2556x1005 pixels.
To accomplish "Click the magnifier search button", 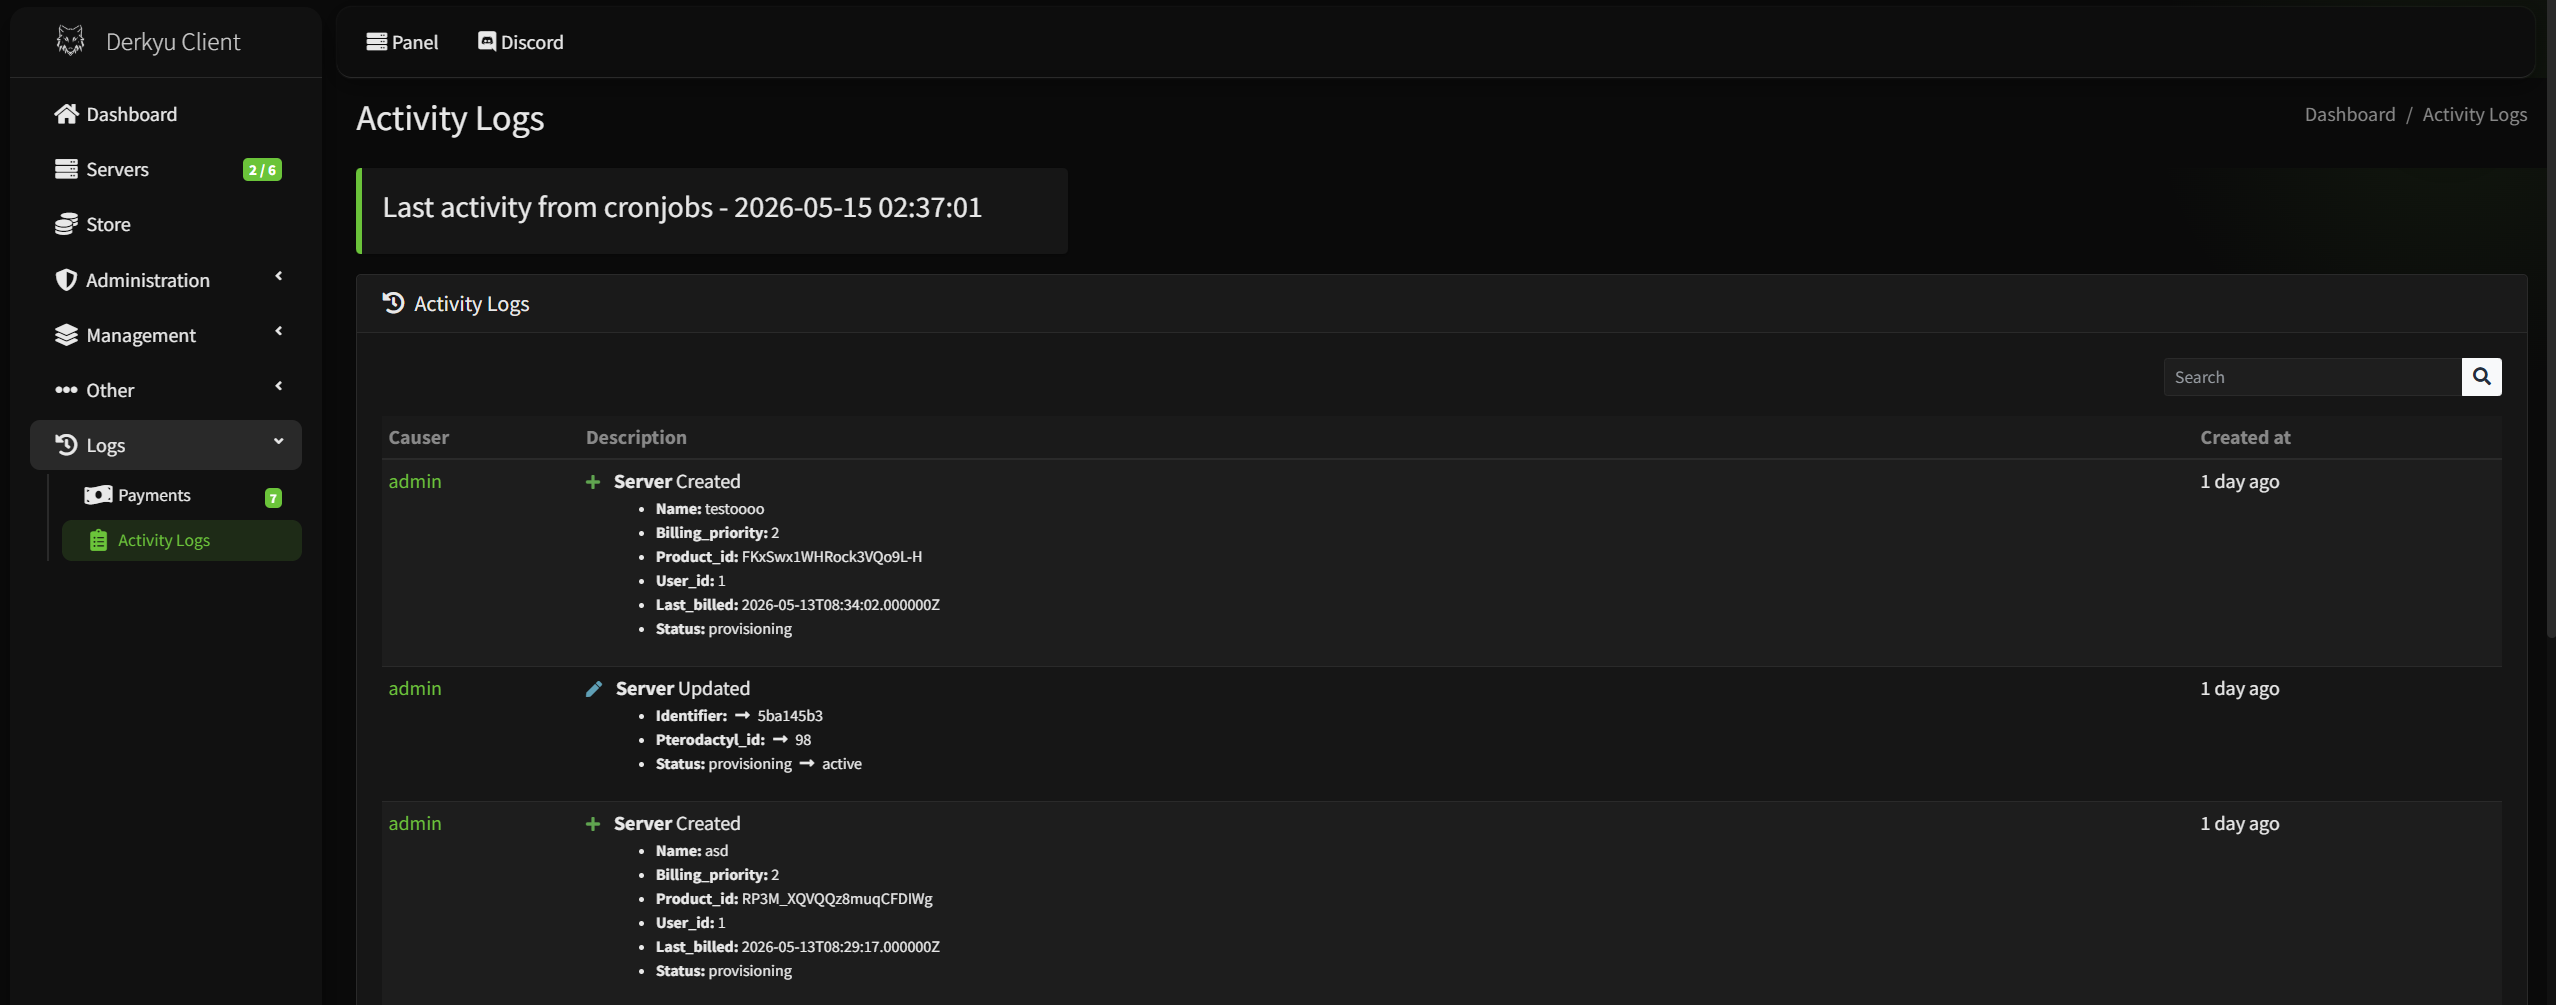I will coord(2481,377).
